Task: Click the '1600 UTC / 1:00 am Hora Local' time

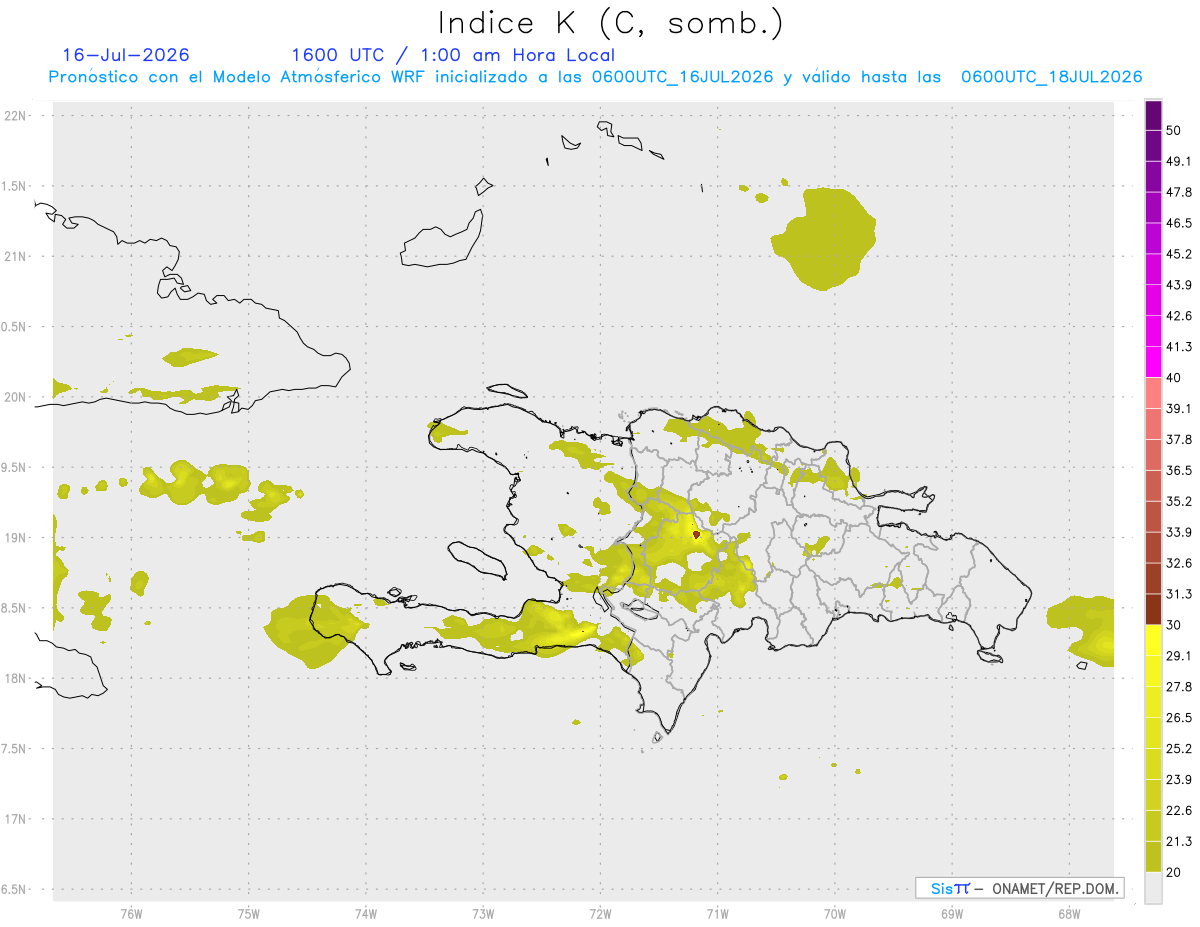Action: (453, 55)
